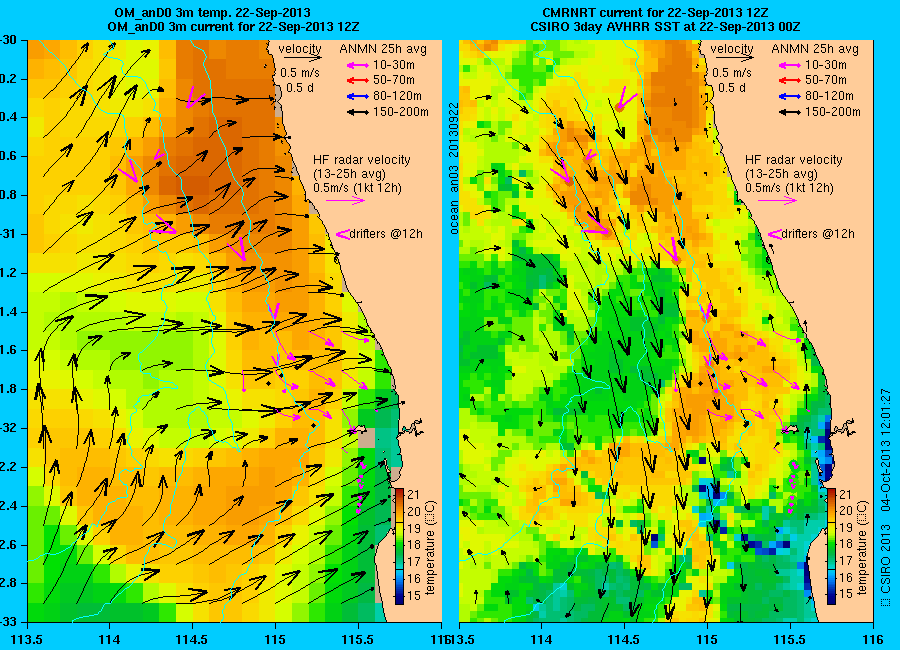Click 'CMRNRT current for 22-Sep-2013 12Z' title
The height and width of the screenshot is (650, 900).
[655, 12]
